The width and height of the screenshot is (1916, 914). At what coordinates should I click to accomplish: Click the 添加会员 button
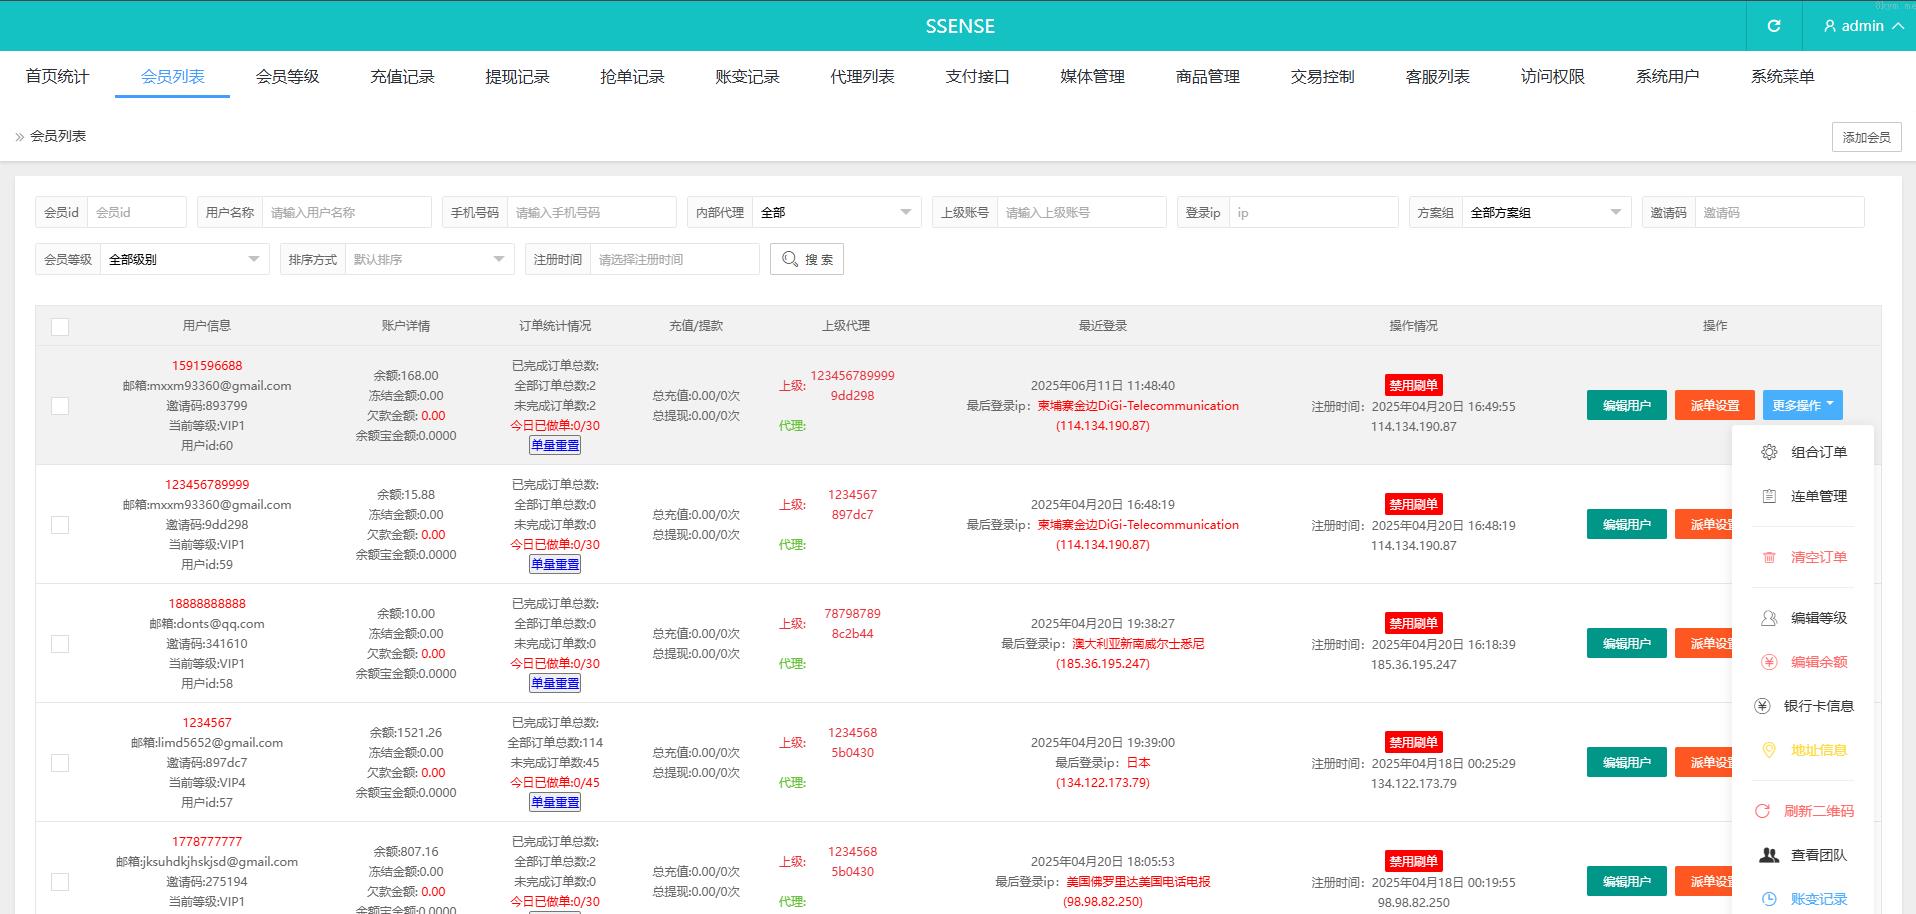click(1866, 137)
